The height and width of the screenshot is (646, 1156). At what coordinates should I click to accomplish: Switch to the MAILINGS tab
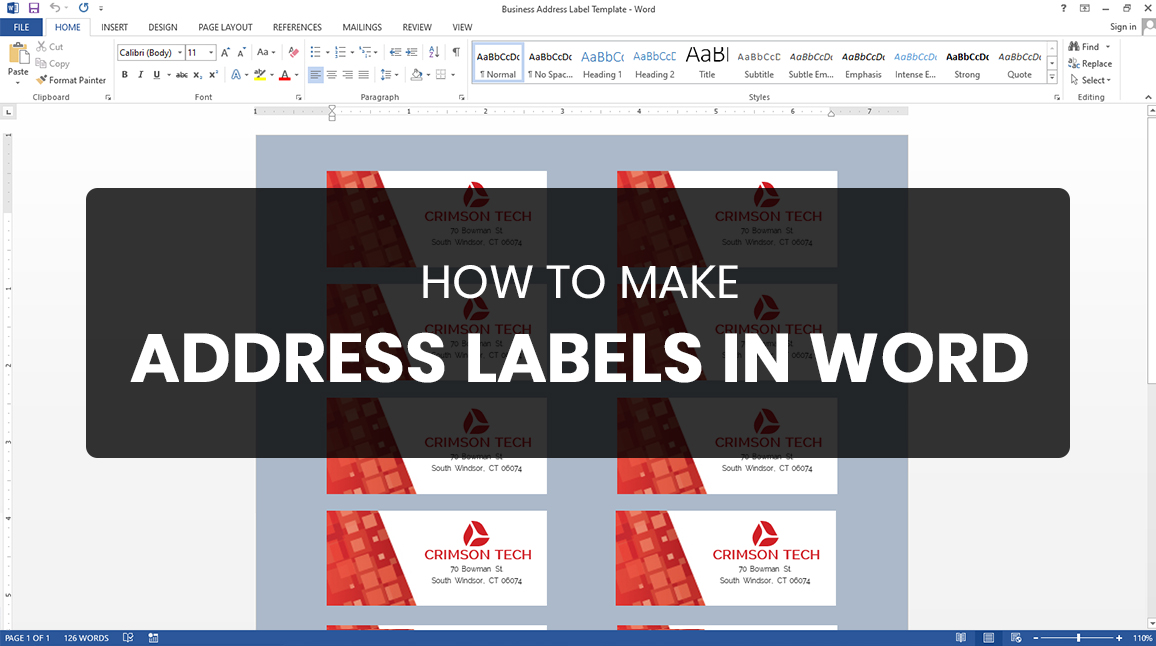(x=362, y=27)
